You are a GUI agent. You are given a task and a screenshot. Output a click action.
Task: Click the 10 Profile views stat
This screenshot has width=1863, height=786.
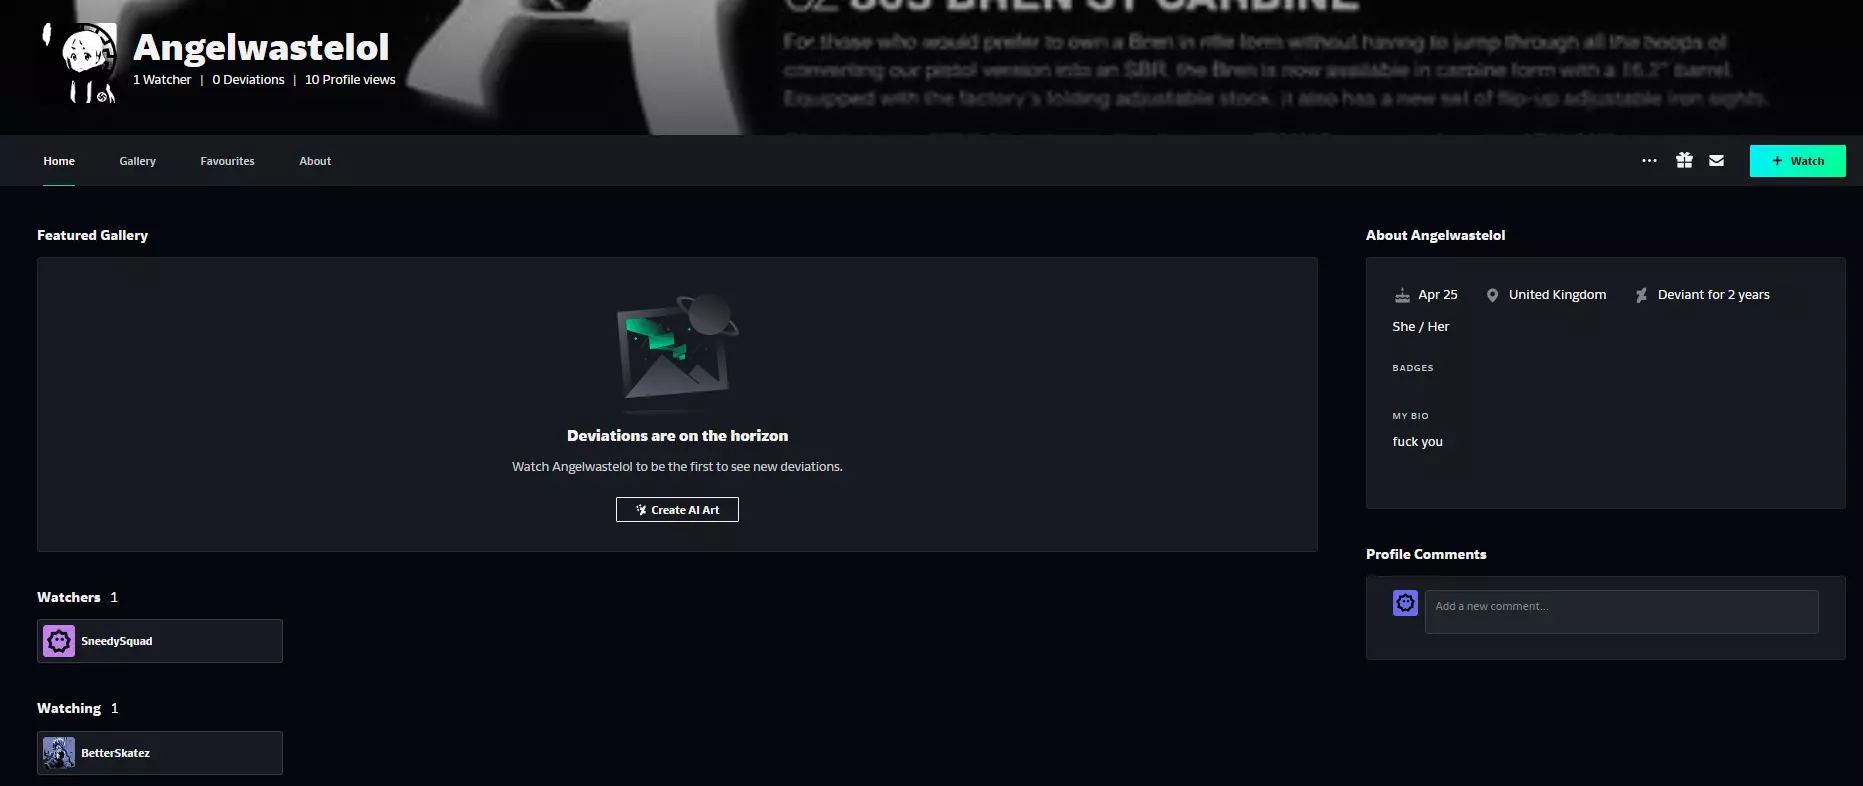pos(350,80)
